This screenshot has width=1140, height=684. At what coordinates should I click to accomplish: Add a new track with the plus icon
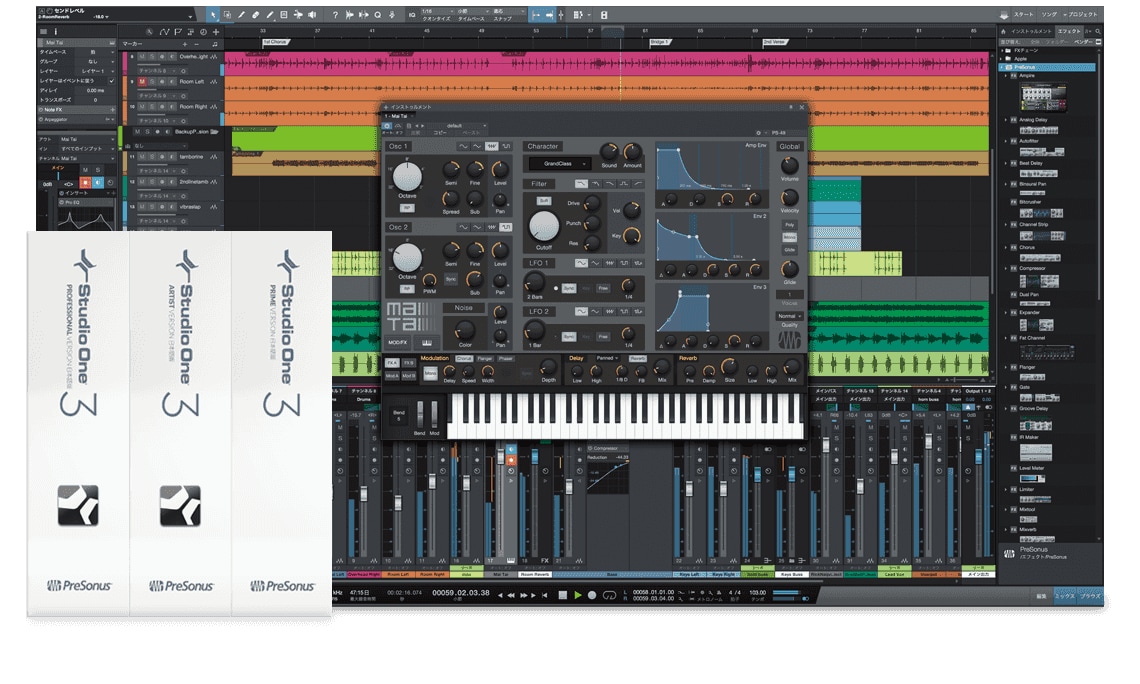point(216,32)
